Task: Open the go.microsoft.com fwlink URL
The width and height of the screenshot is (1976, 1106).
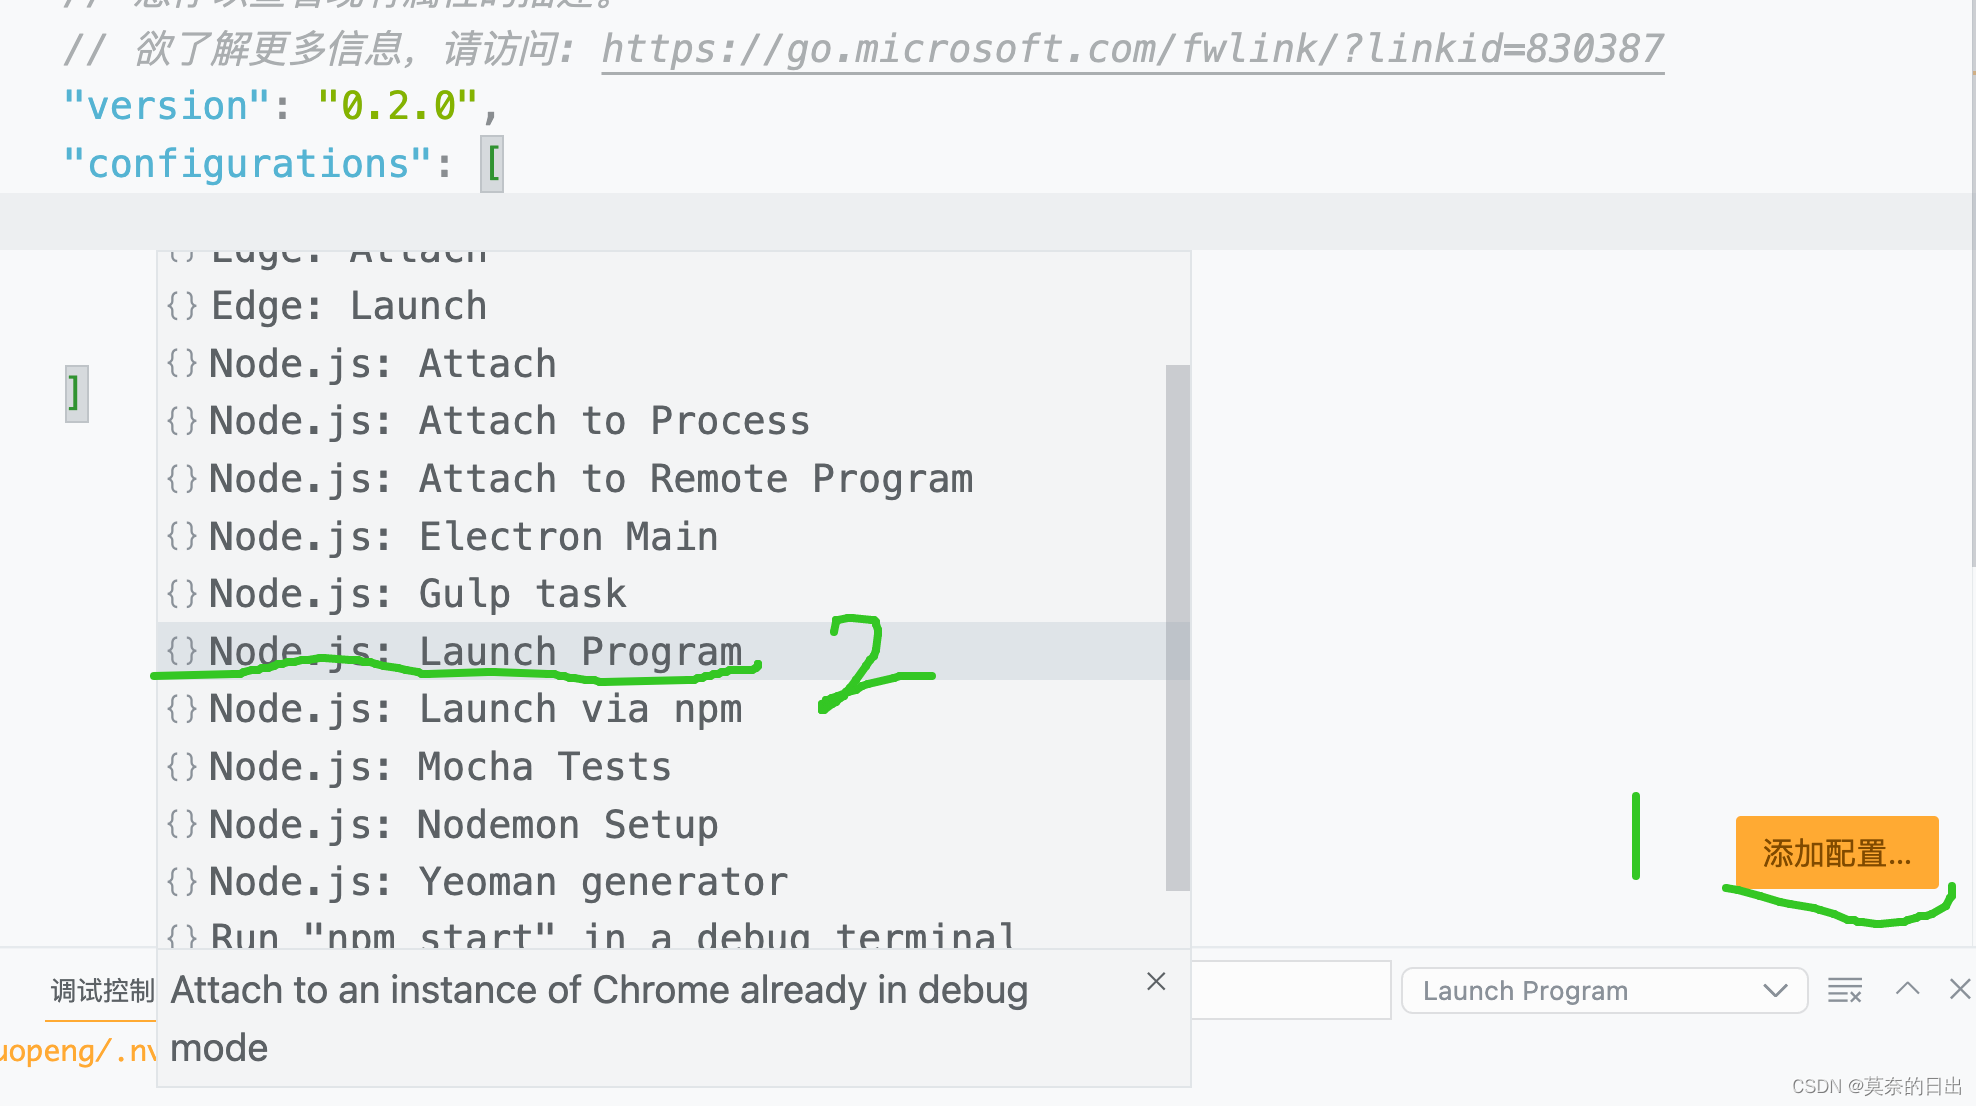Action: pos(1132,48)
